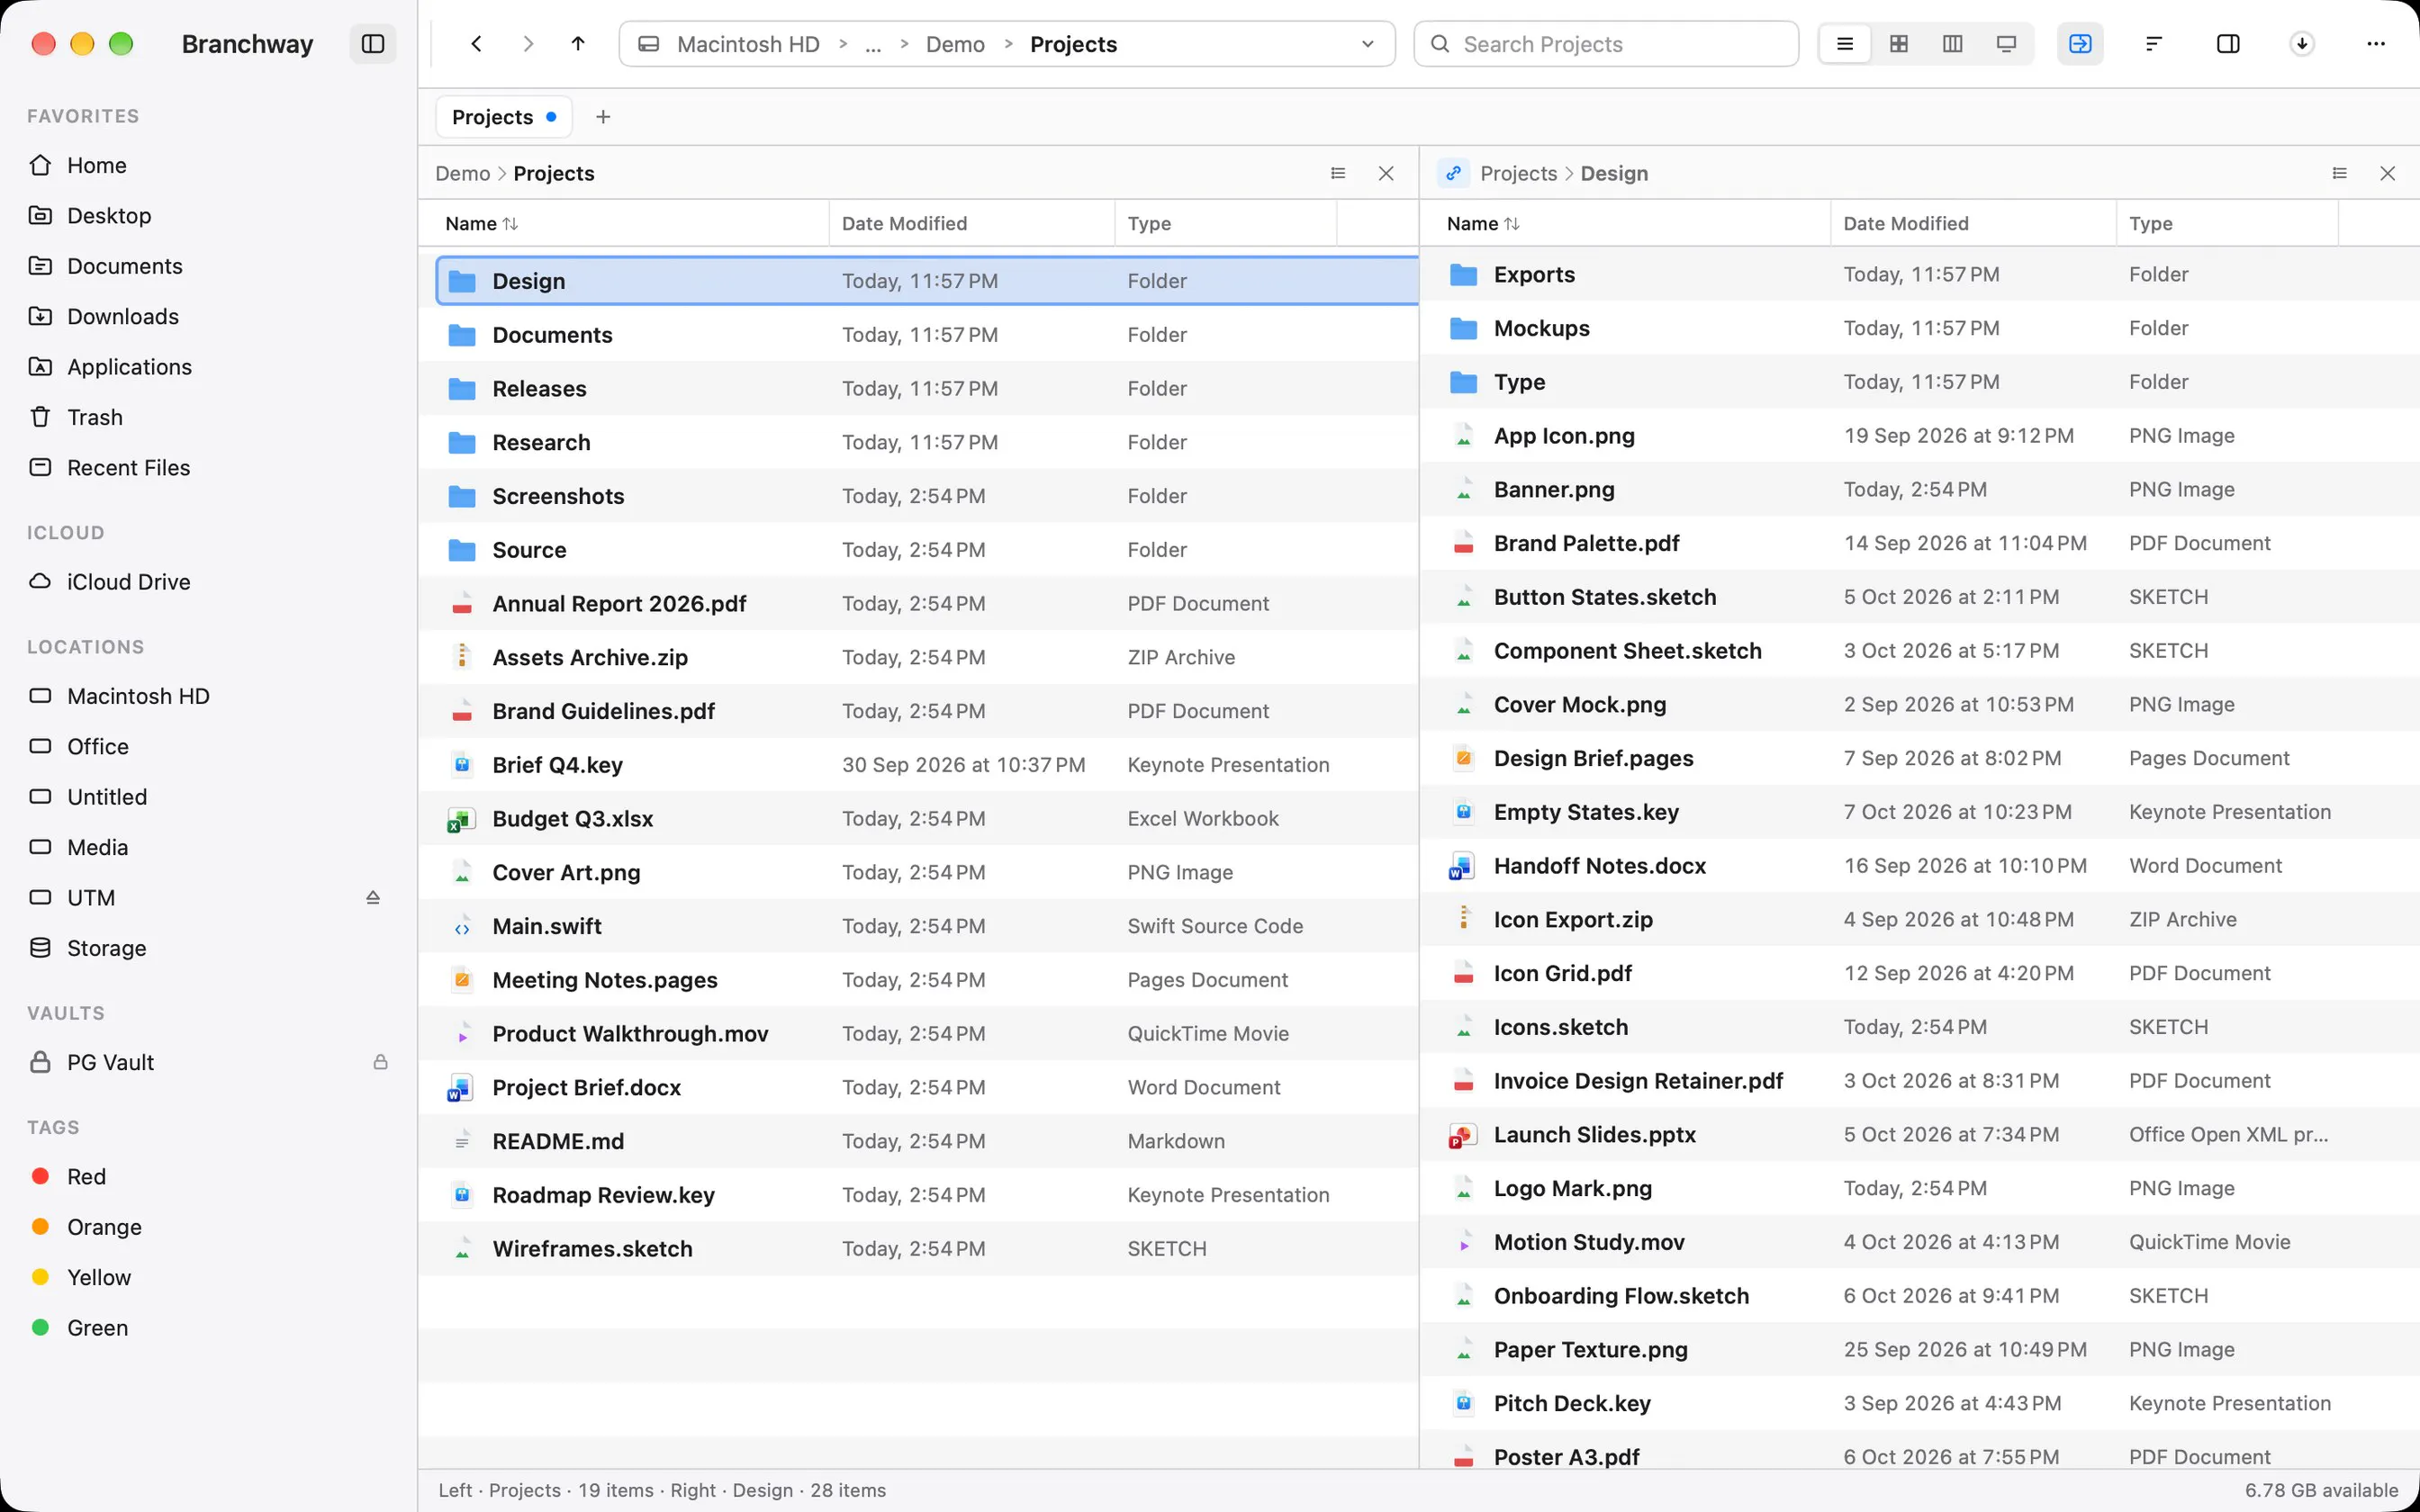Screen dimensions: 2420x1512
Task: Toggle the linked pane navigation button
Action: coord(2080,44)
